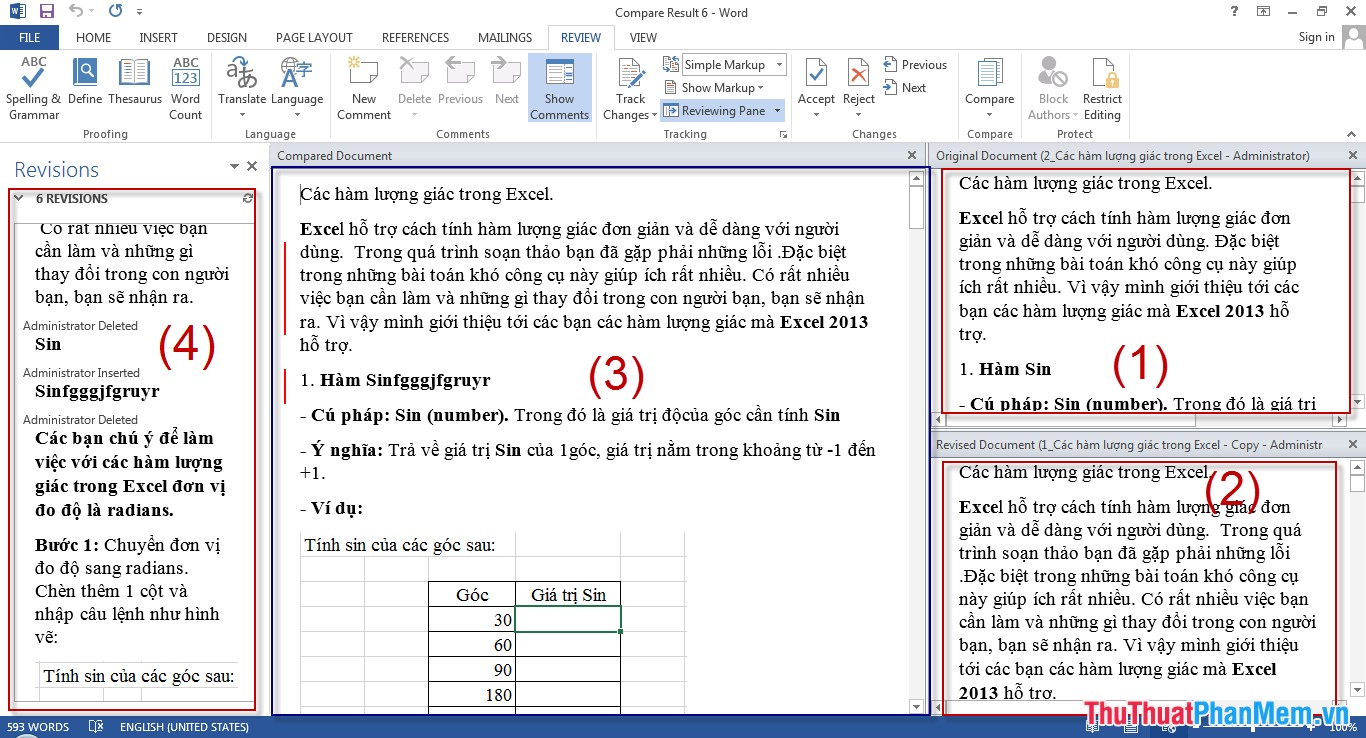Open Spelling & Grammar check
The height and width of the screenshot is (738, 1366).
coord(33,88)
